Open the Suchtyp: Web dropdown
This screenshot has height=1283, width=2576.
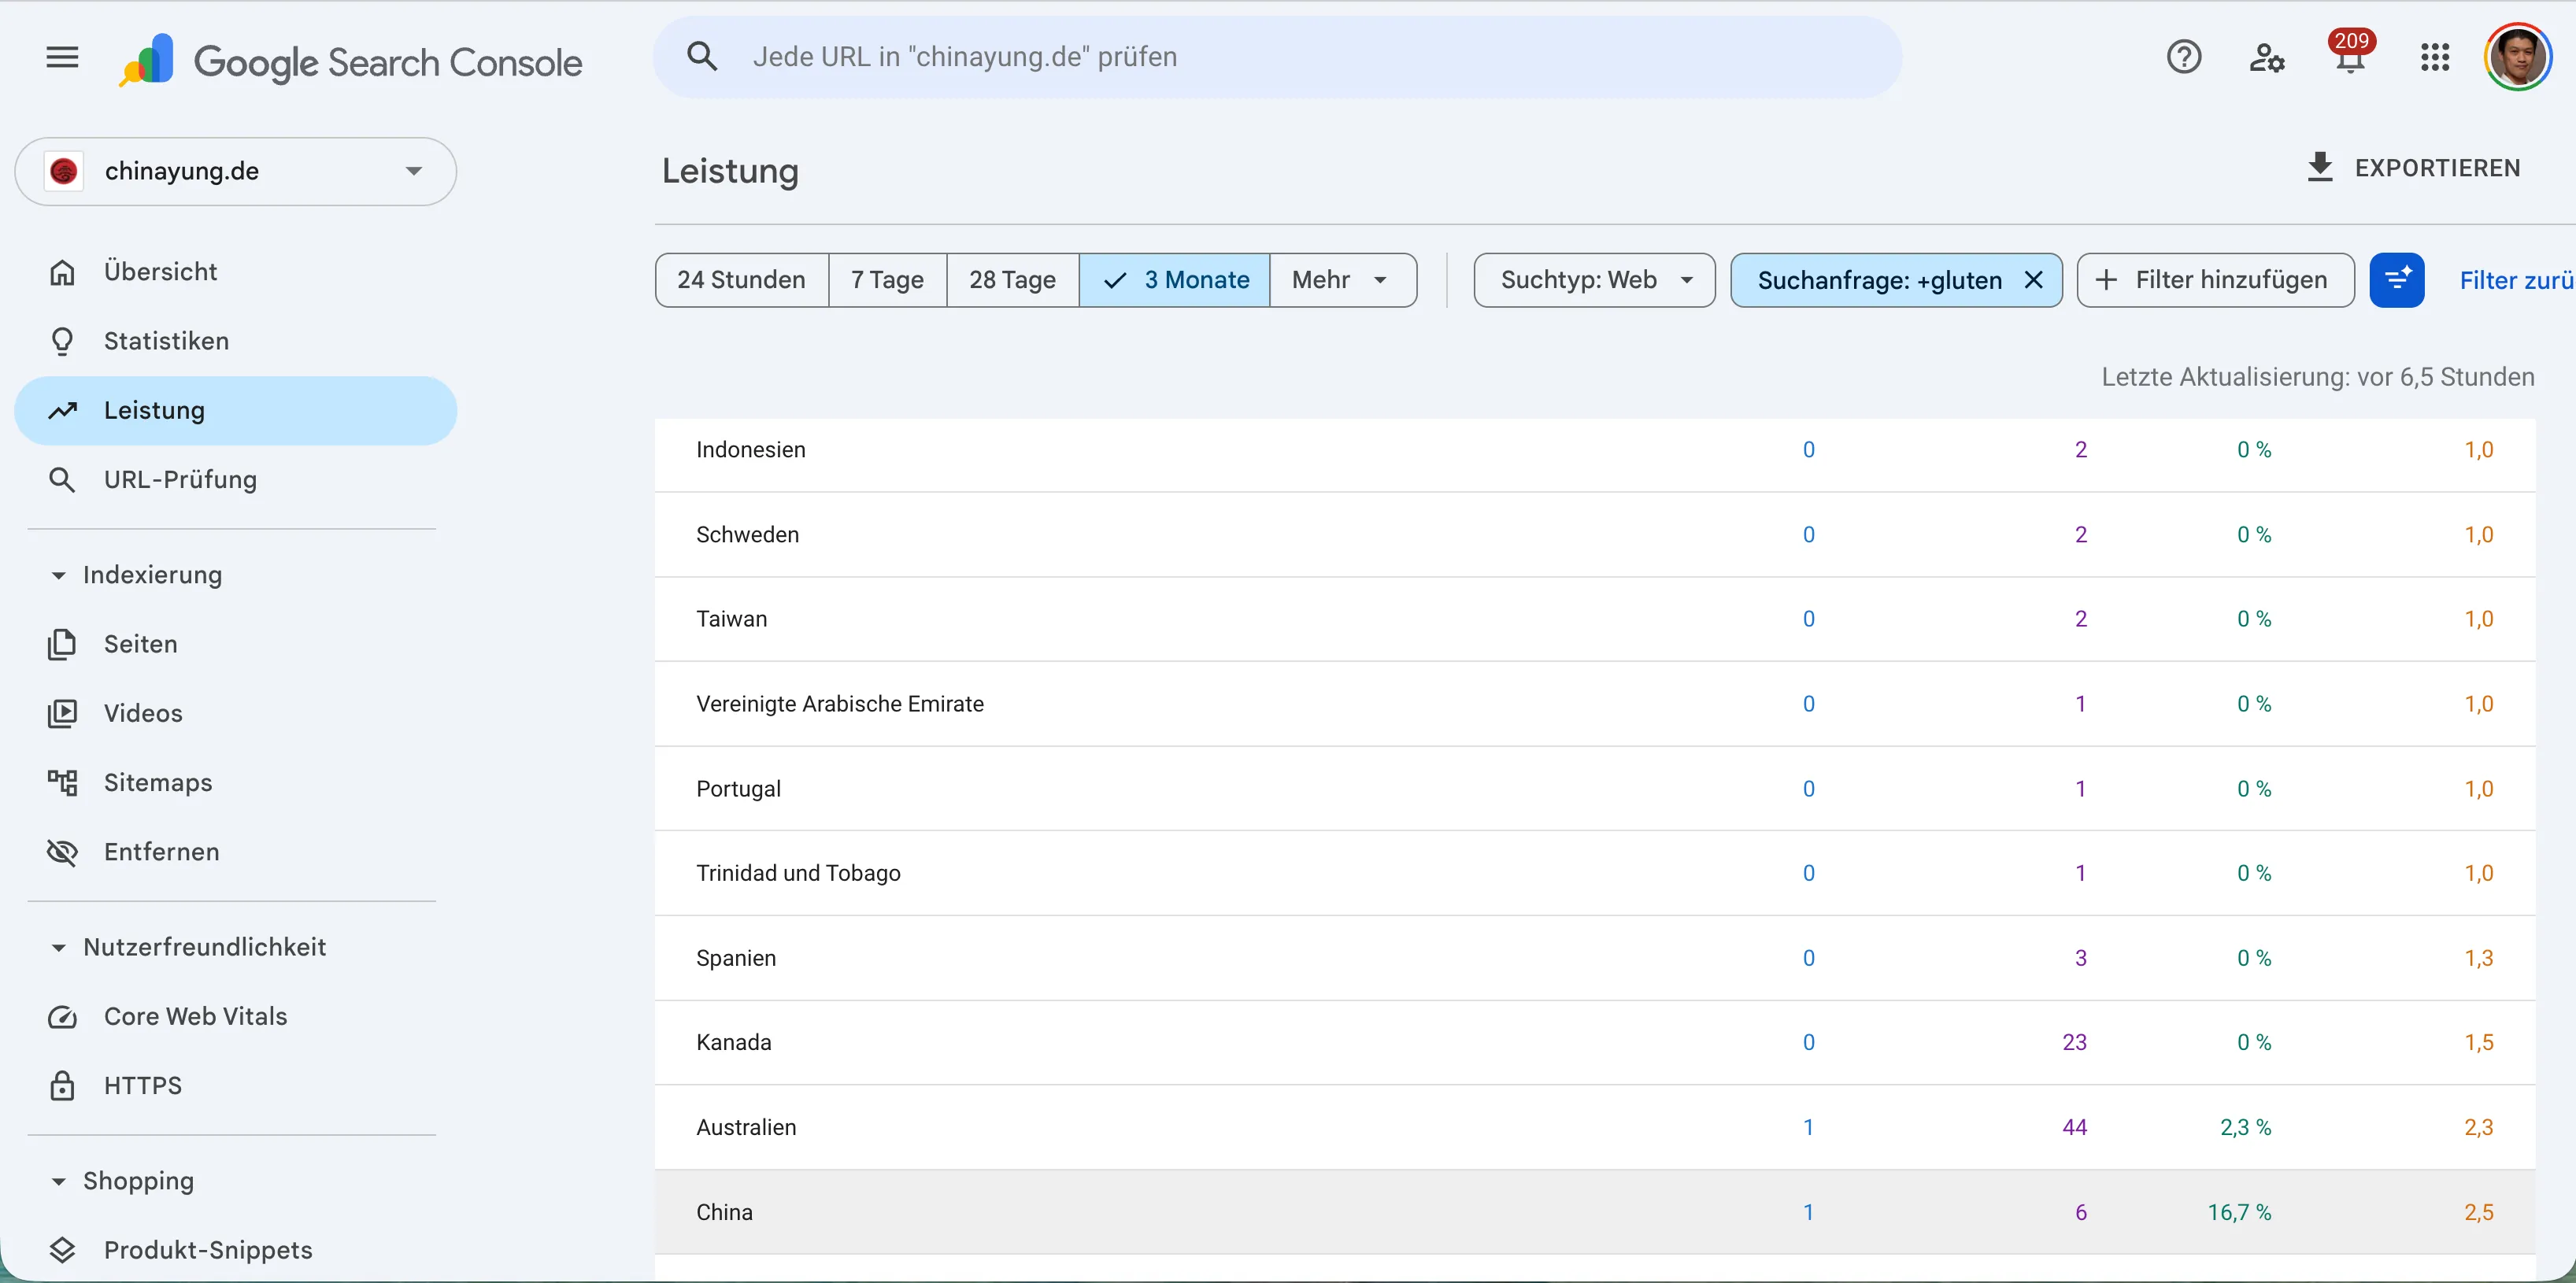coord(1595,280)
